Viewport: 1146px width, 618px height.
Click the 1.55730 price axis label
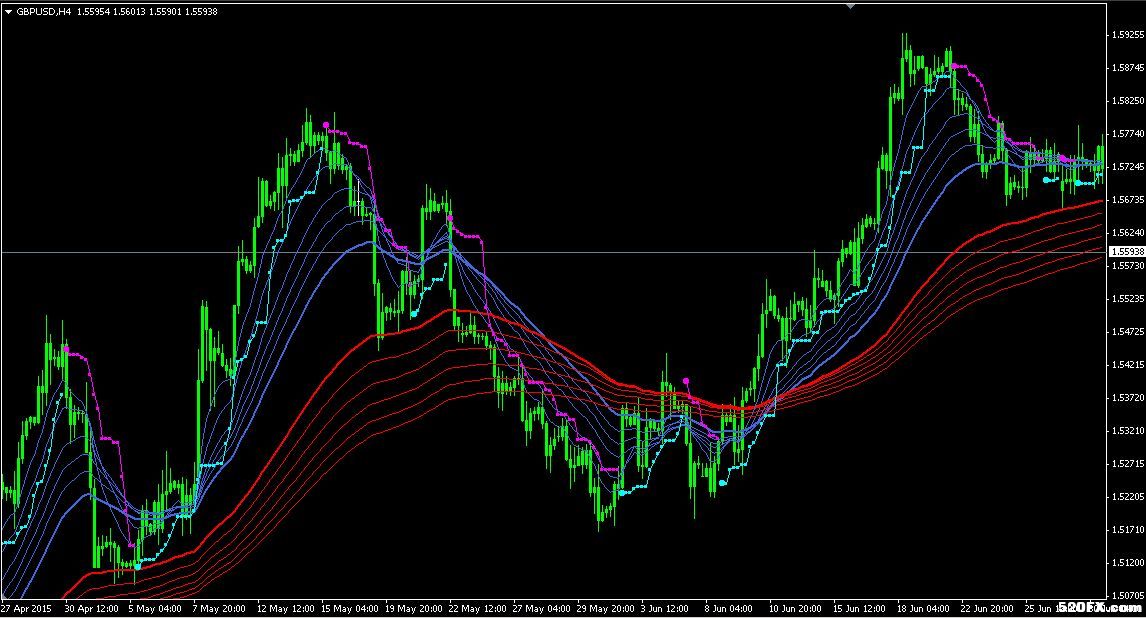1128,266
